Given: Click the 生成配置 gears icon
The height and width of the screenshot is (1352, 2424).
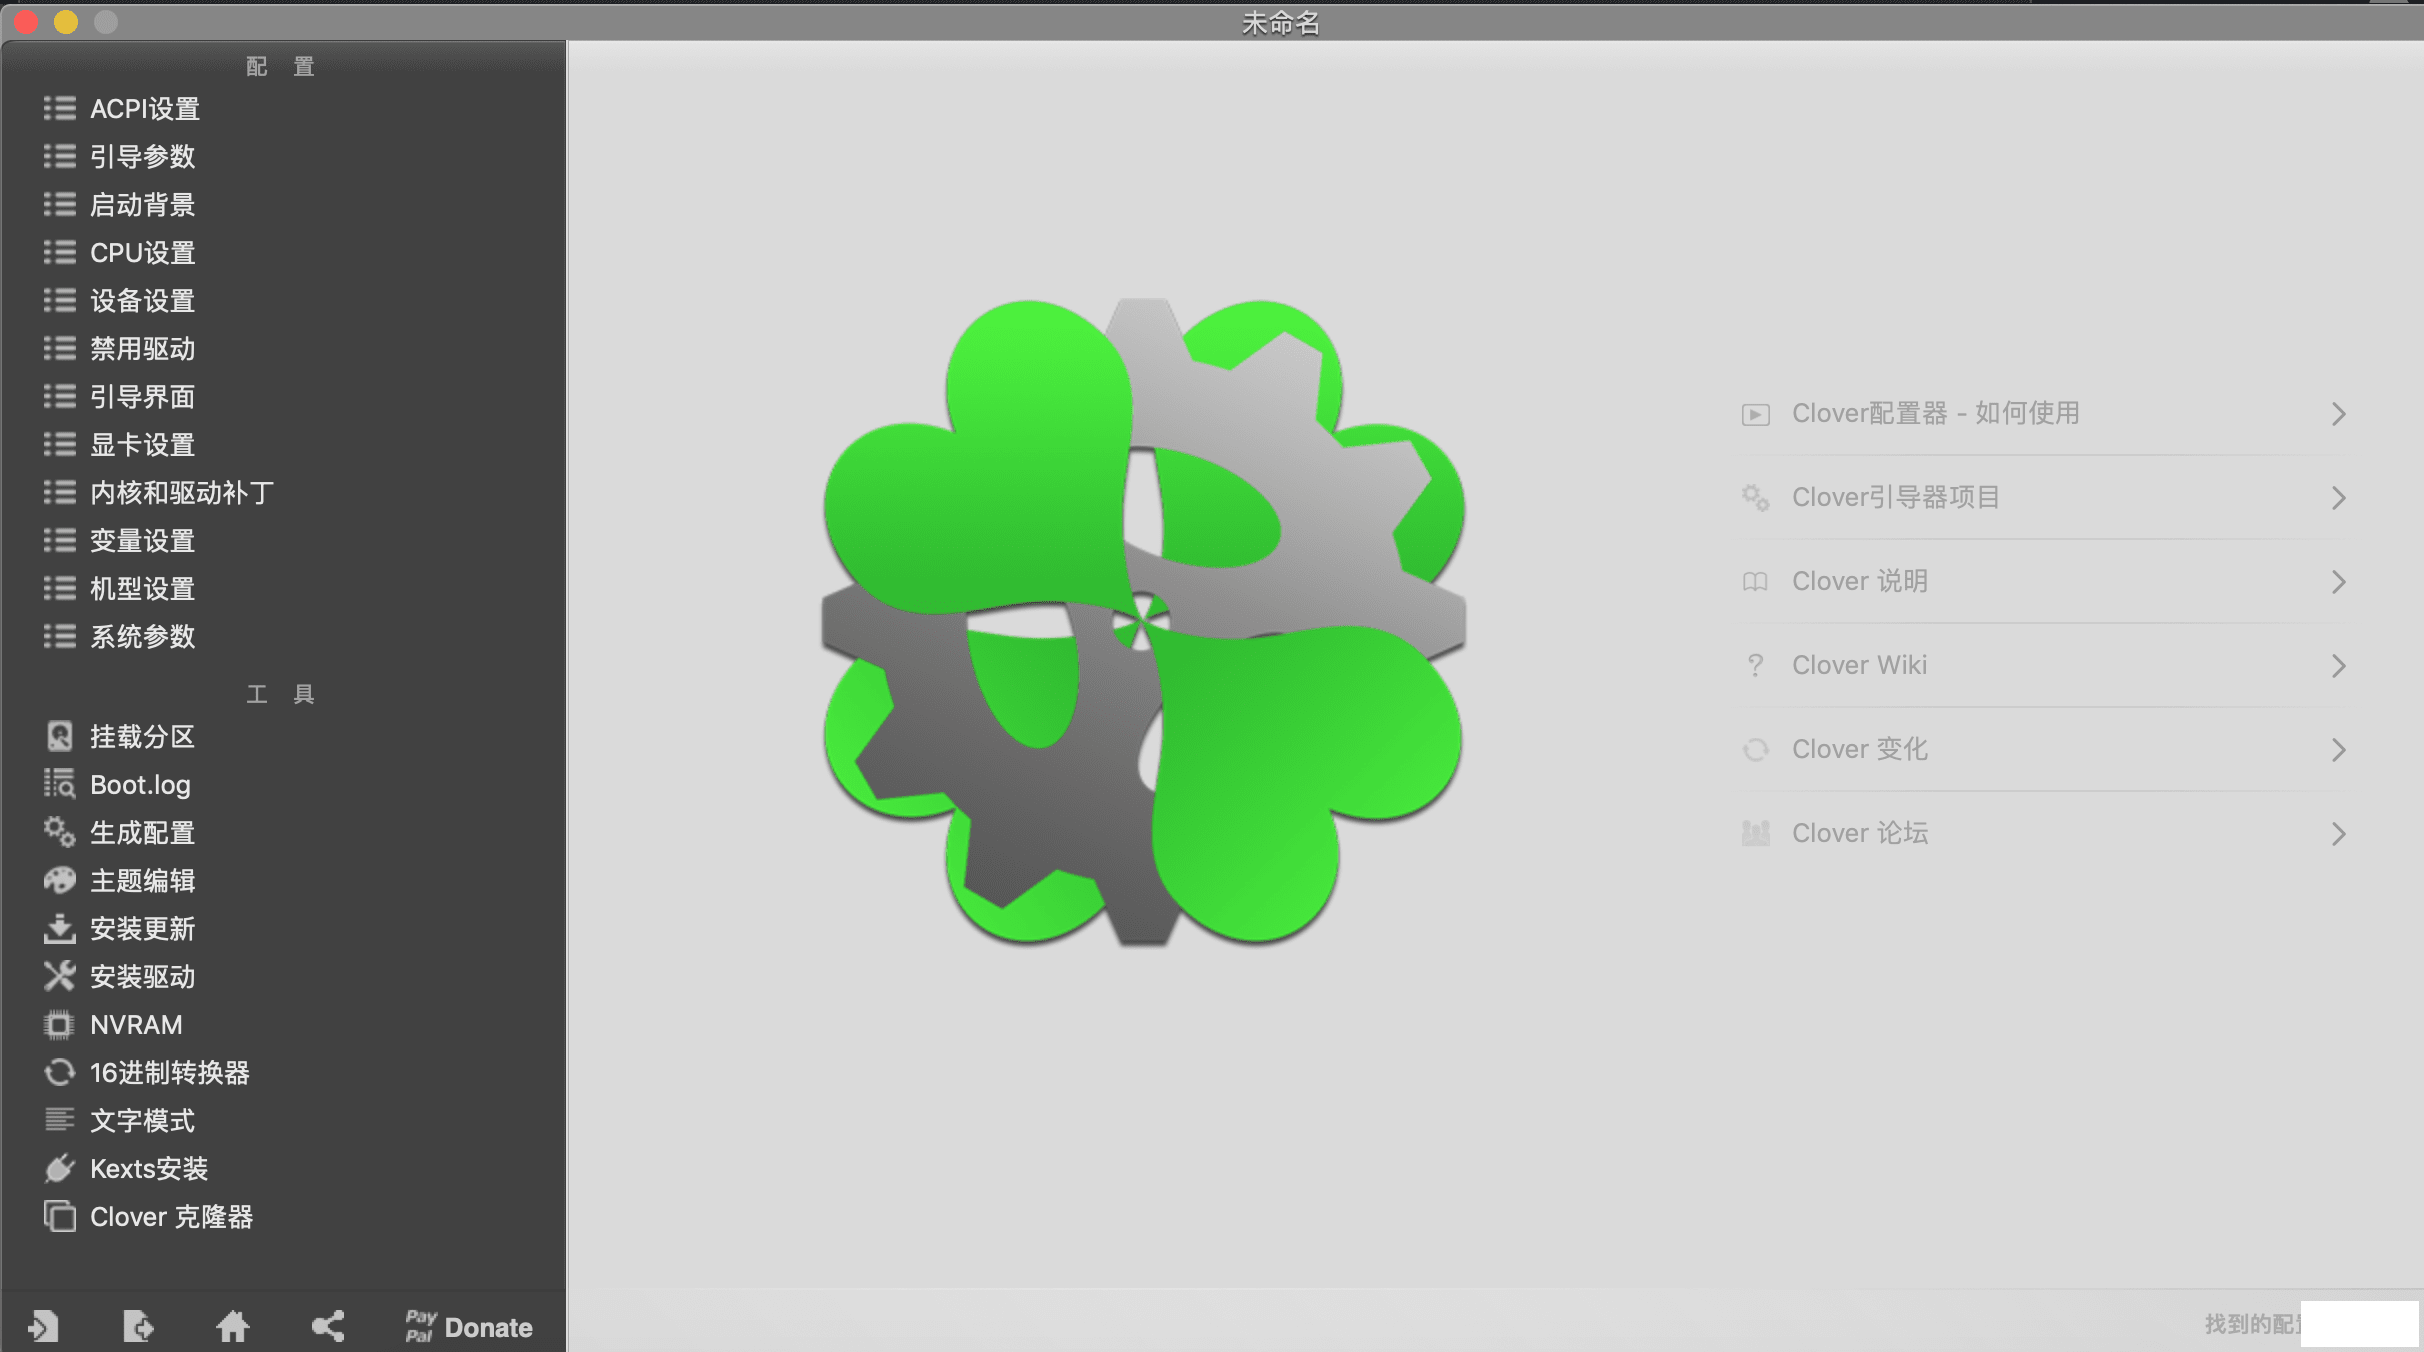Looking at the screenshot, I should pos(60,833).
